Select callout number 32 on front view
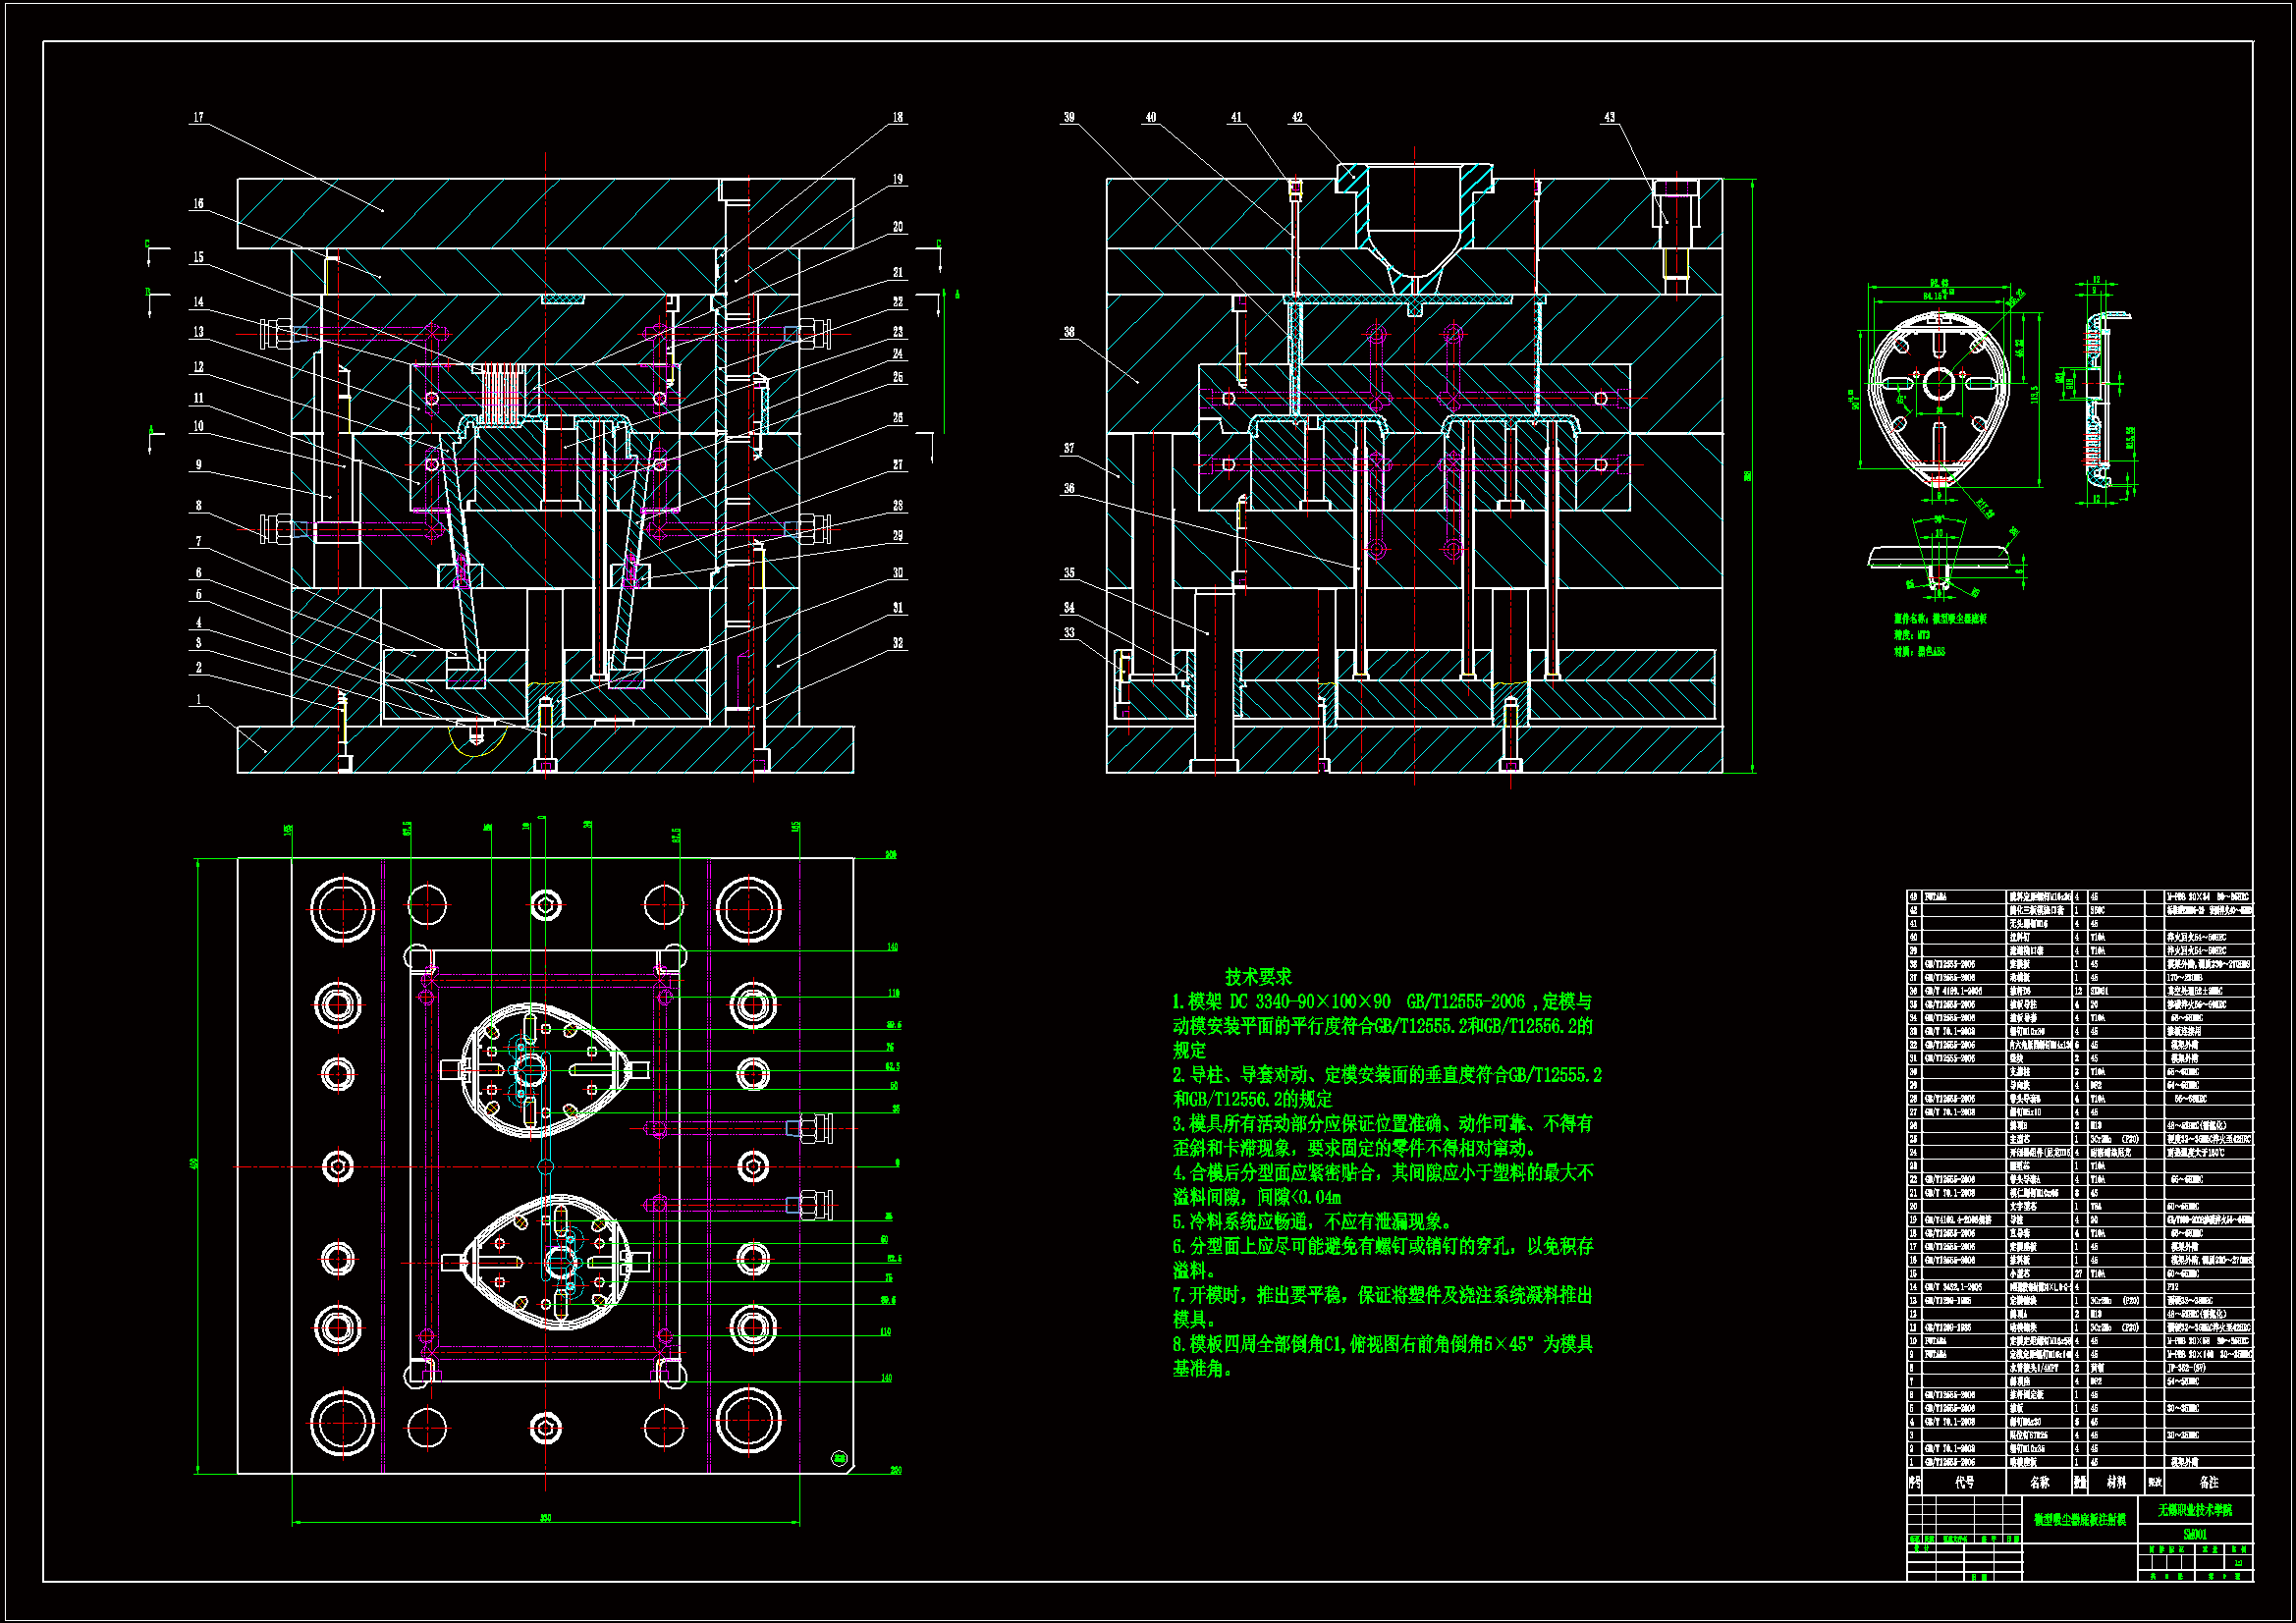 (x=898, y=643)
